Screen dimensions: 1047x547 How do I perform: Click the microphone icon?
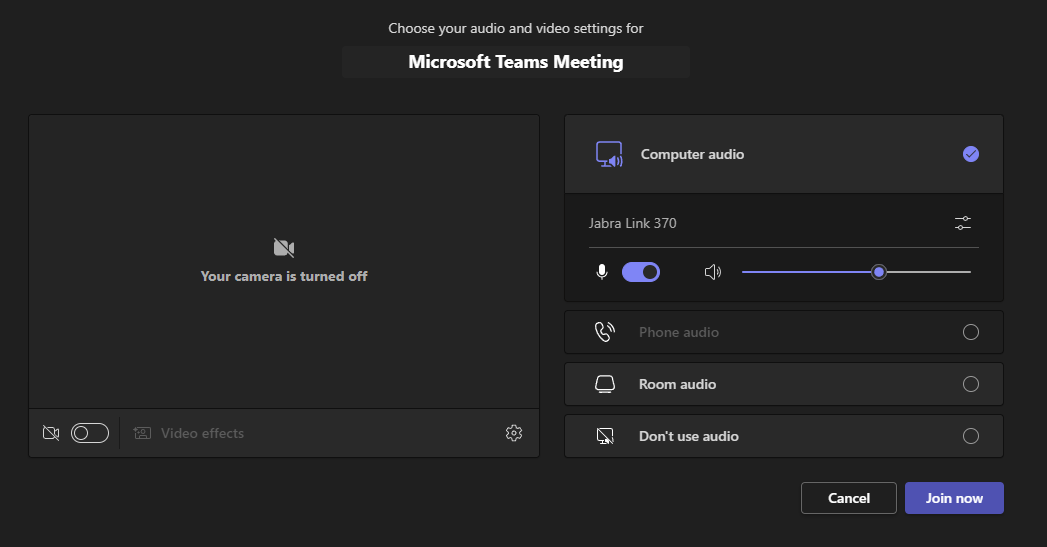pyautogui.click(x=602, y=272)
